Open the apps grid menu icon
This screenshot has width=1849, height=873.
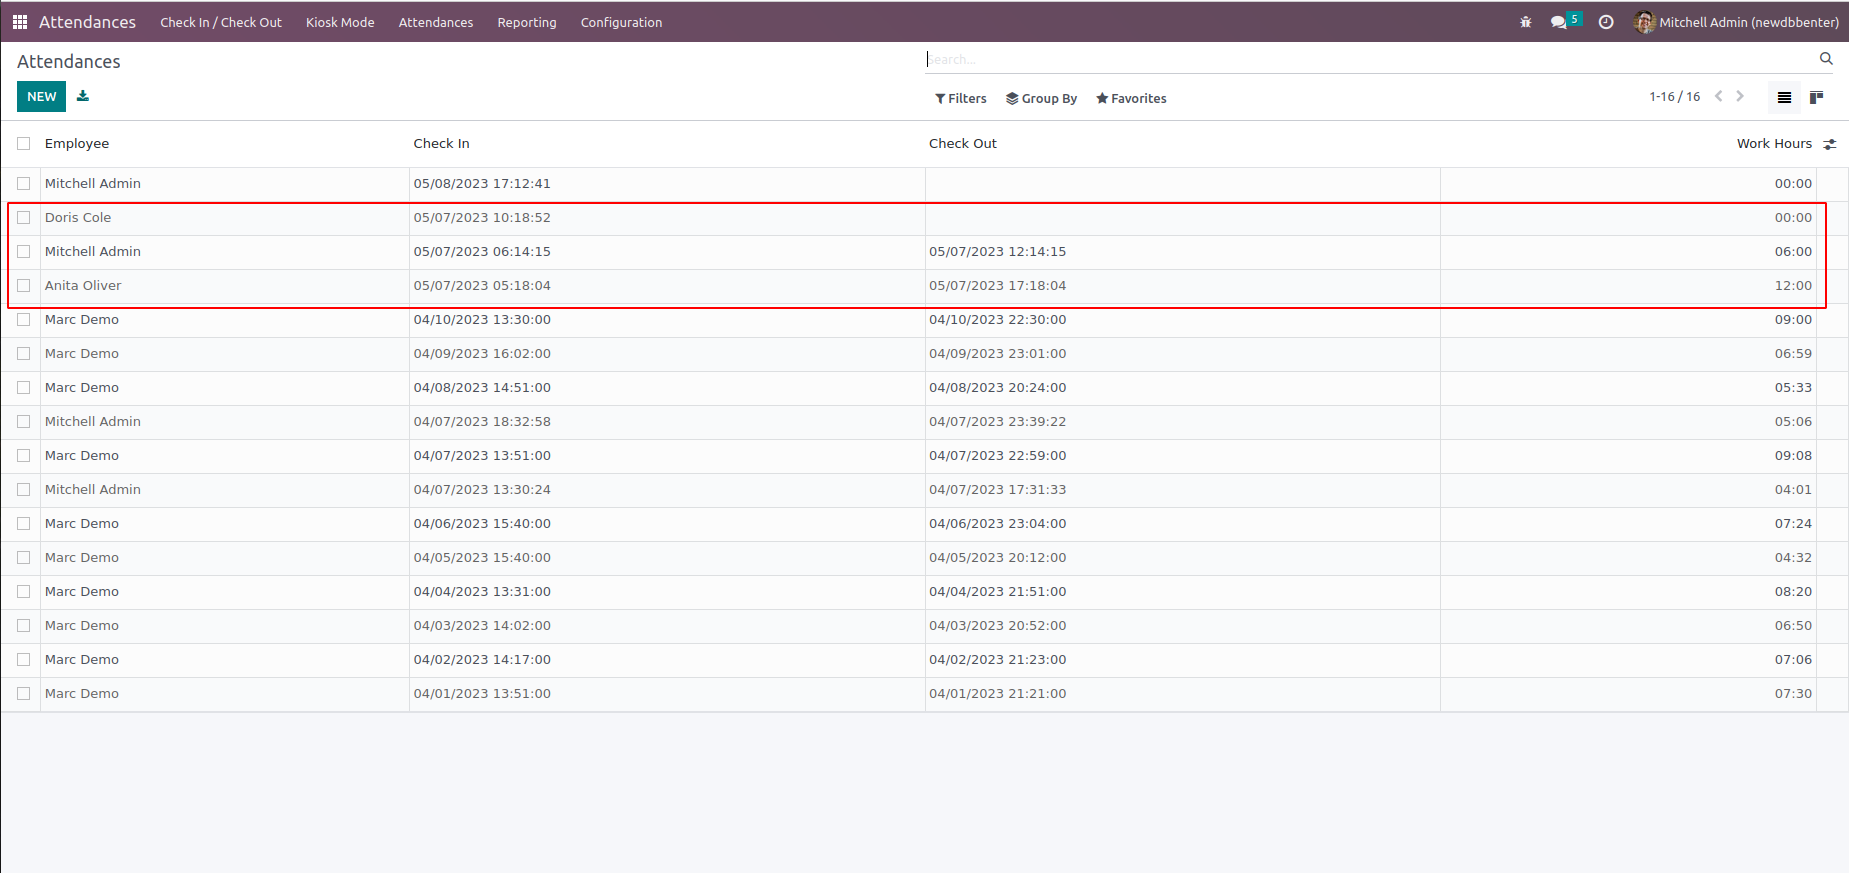20,22
